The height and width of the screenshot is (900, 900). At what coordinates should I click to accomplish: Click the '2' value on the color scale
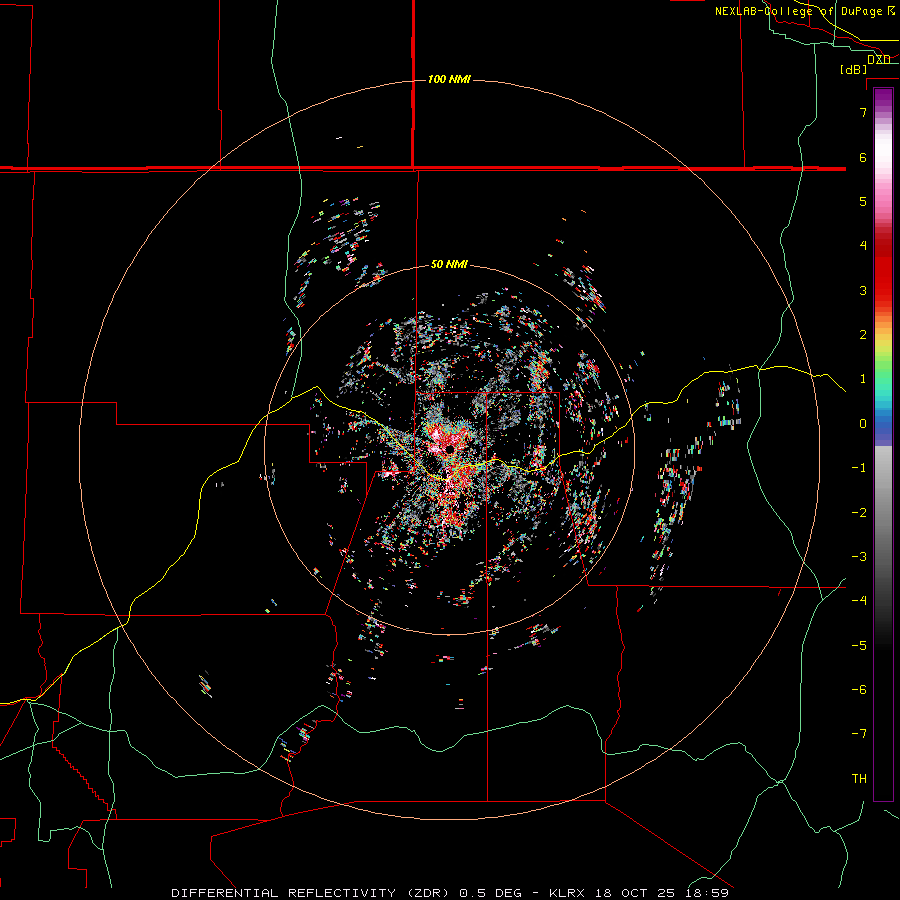click(863, 335)
